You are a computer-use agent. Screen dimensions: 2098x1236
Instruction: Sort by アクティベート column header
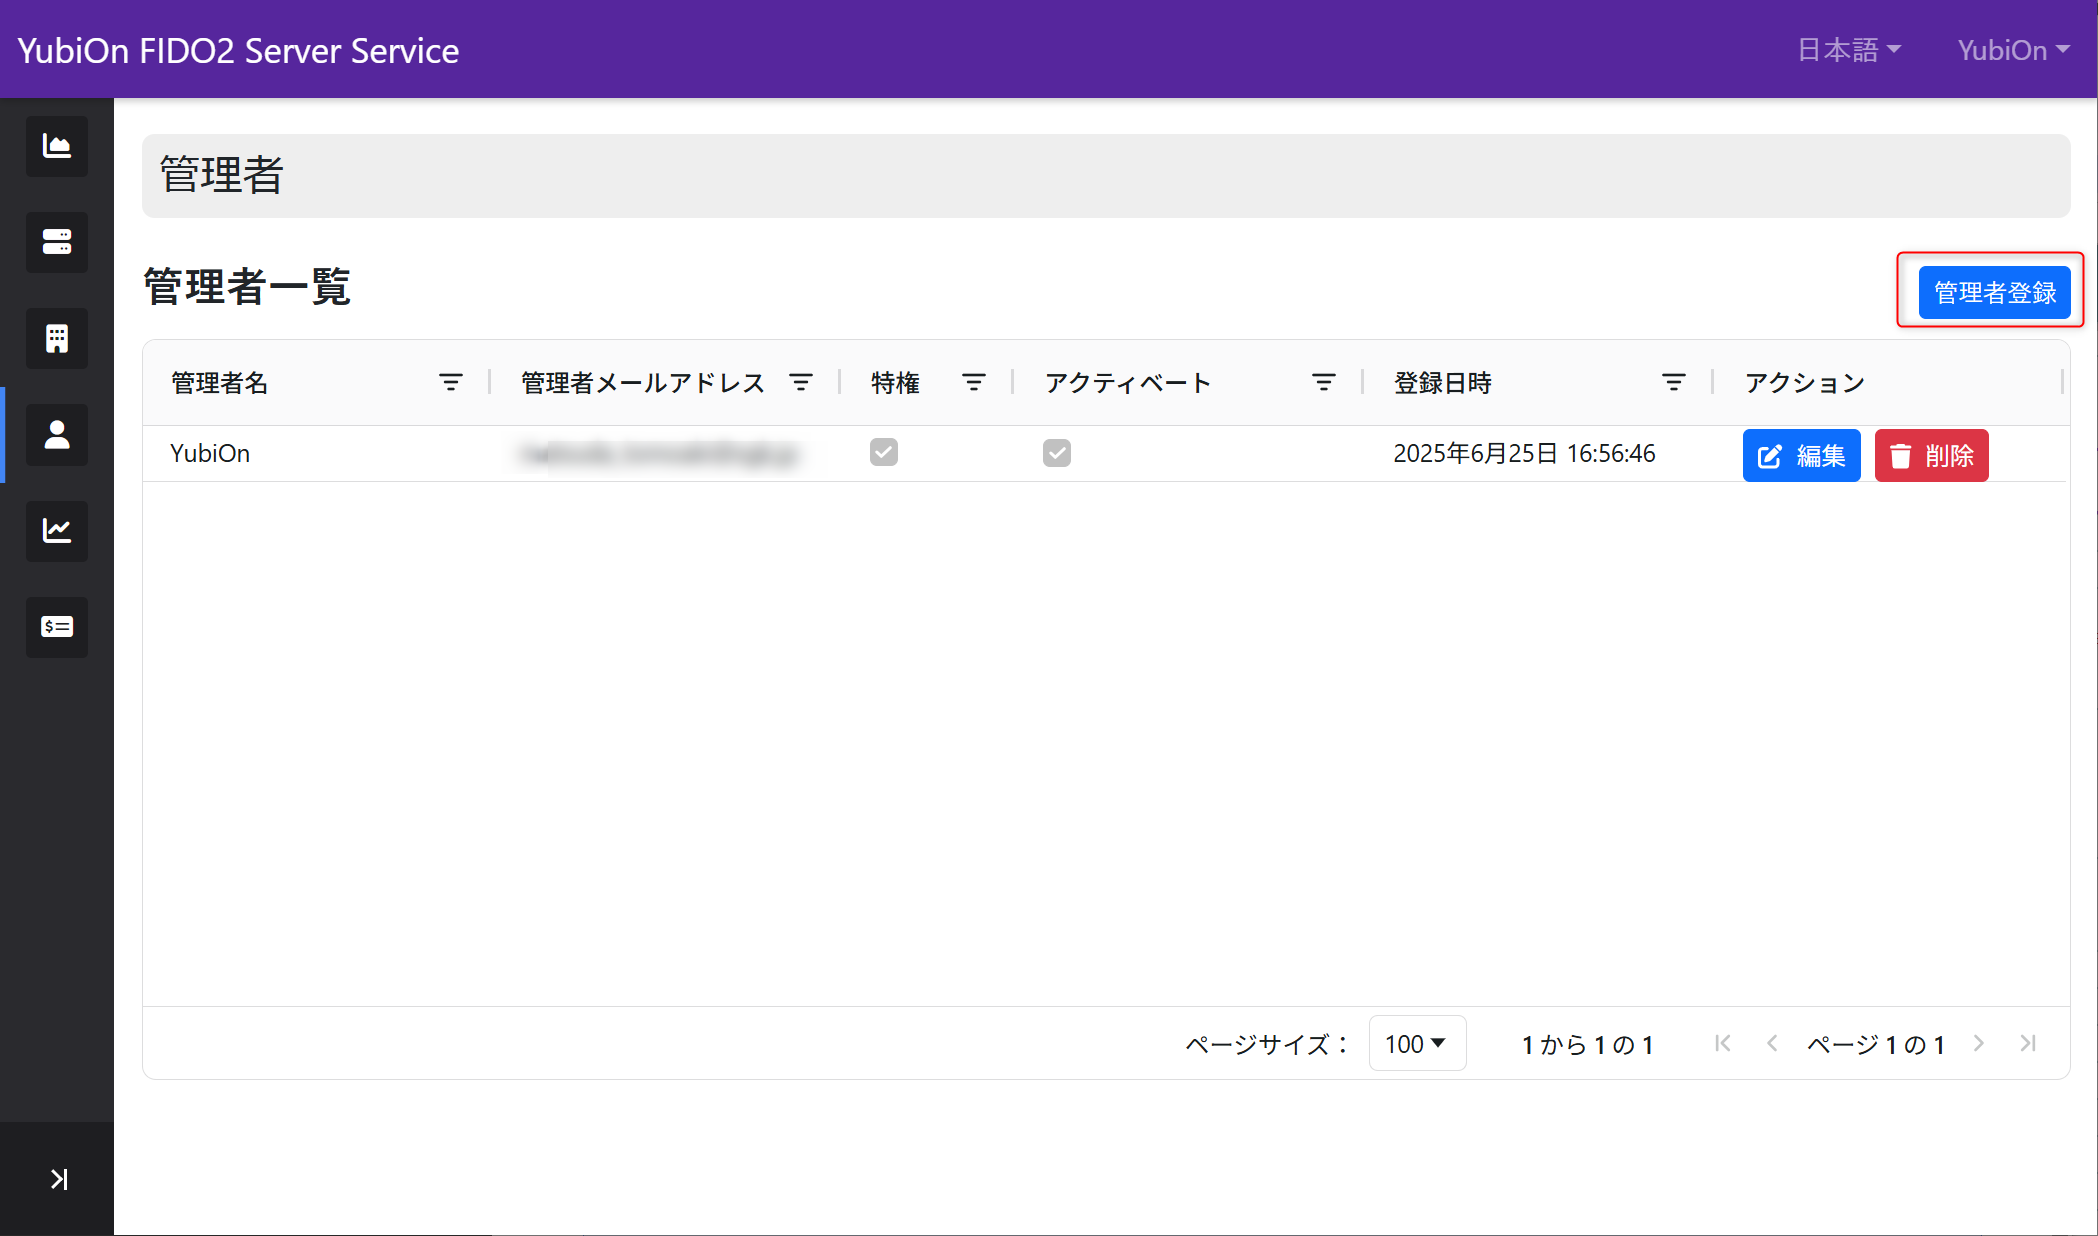click(x=1127, y=383)
